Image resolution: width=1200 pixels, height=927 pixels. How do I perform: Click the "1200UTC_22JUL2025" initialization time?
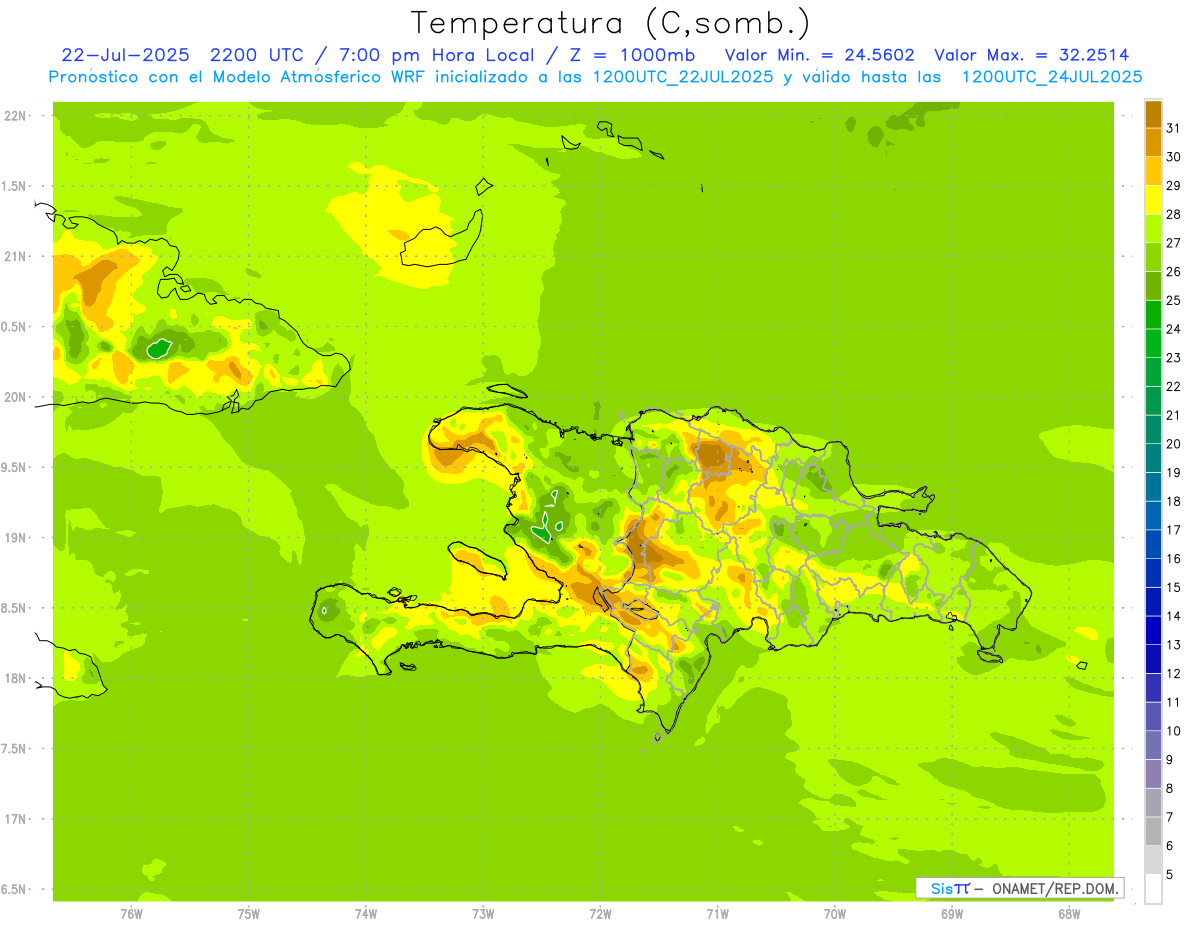(682, 77)
